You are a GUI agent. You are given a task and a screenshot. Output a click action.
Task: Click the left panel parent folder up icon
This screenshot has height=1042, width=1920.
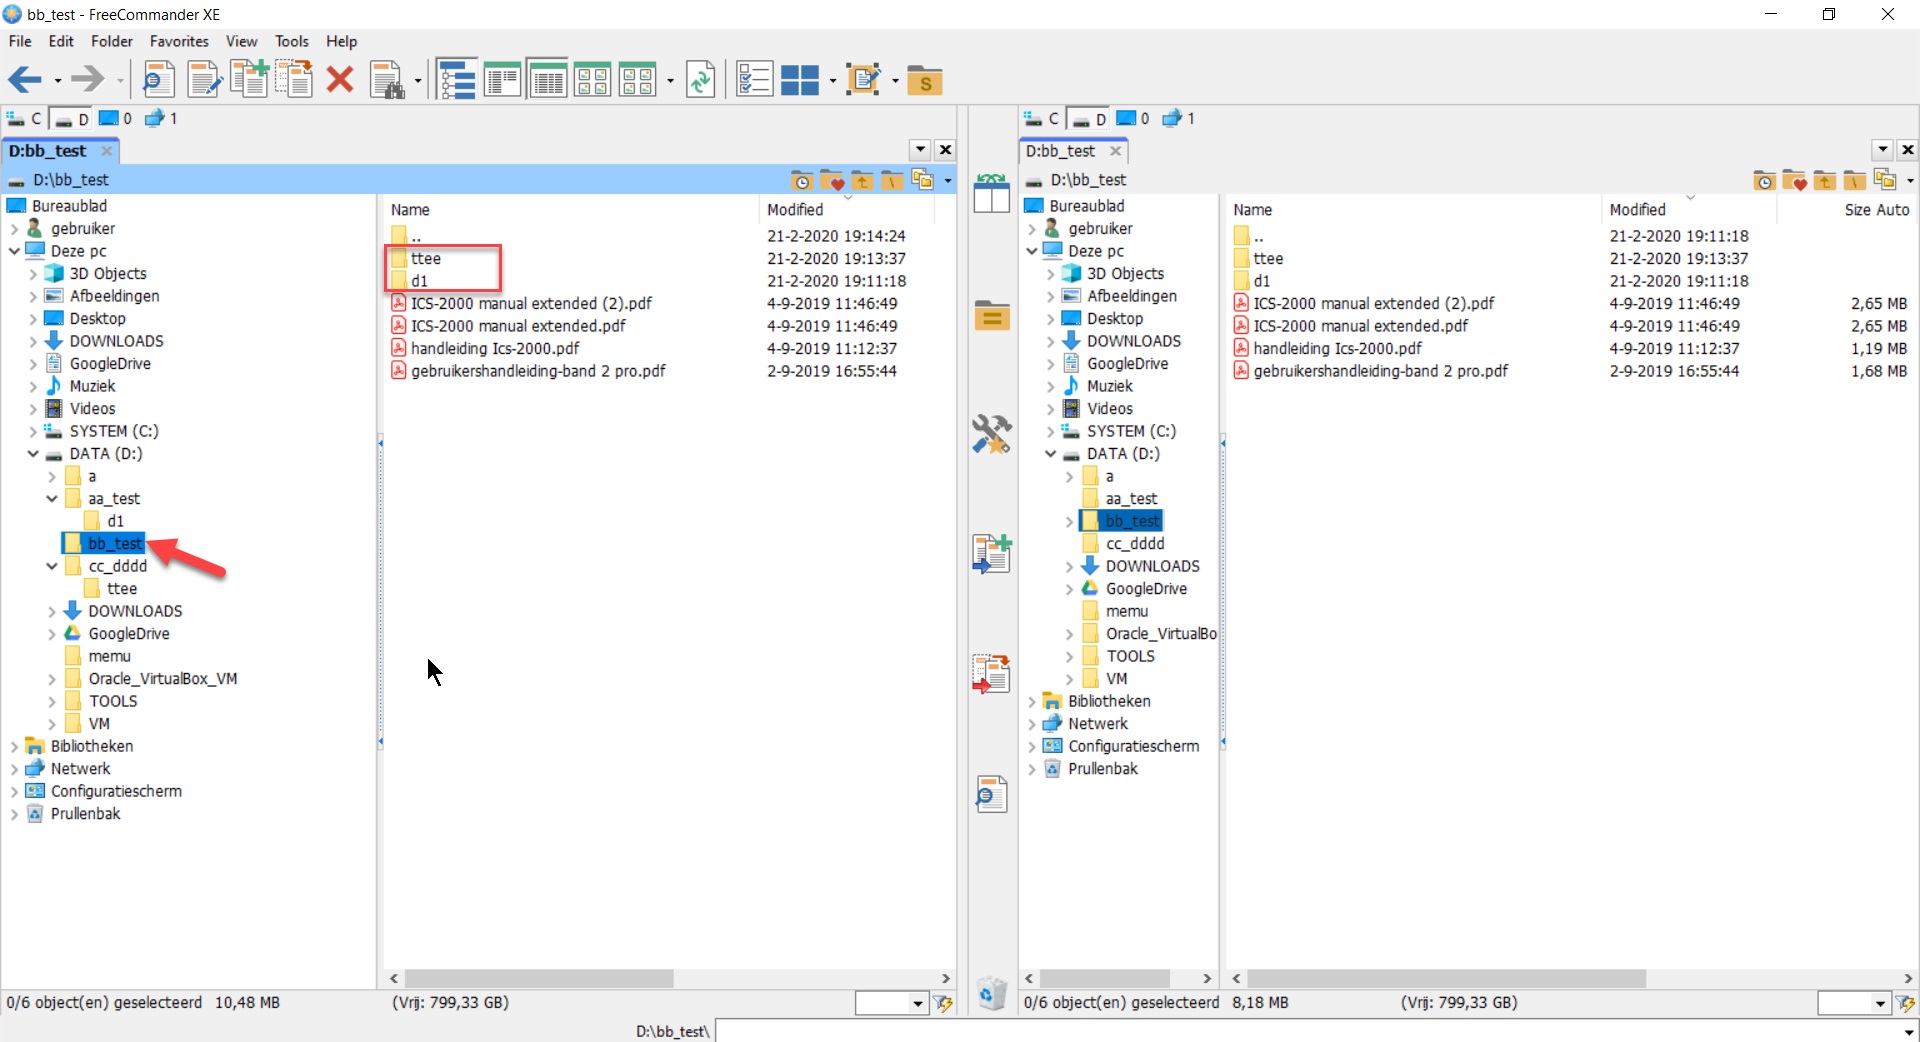pyautogui.click(x=862, y=180)
